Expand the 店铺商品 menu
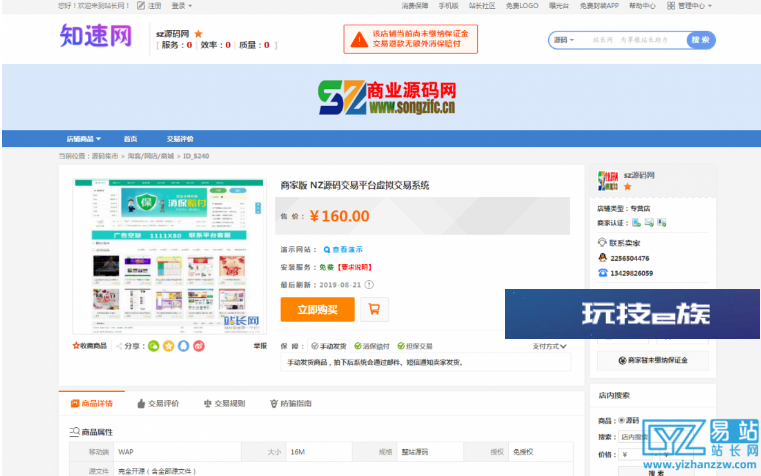Viewport: 761px width, 476px height. pyautogui.click(x=83, y=139)
